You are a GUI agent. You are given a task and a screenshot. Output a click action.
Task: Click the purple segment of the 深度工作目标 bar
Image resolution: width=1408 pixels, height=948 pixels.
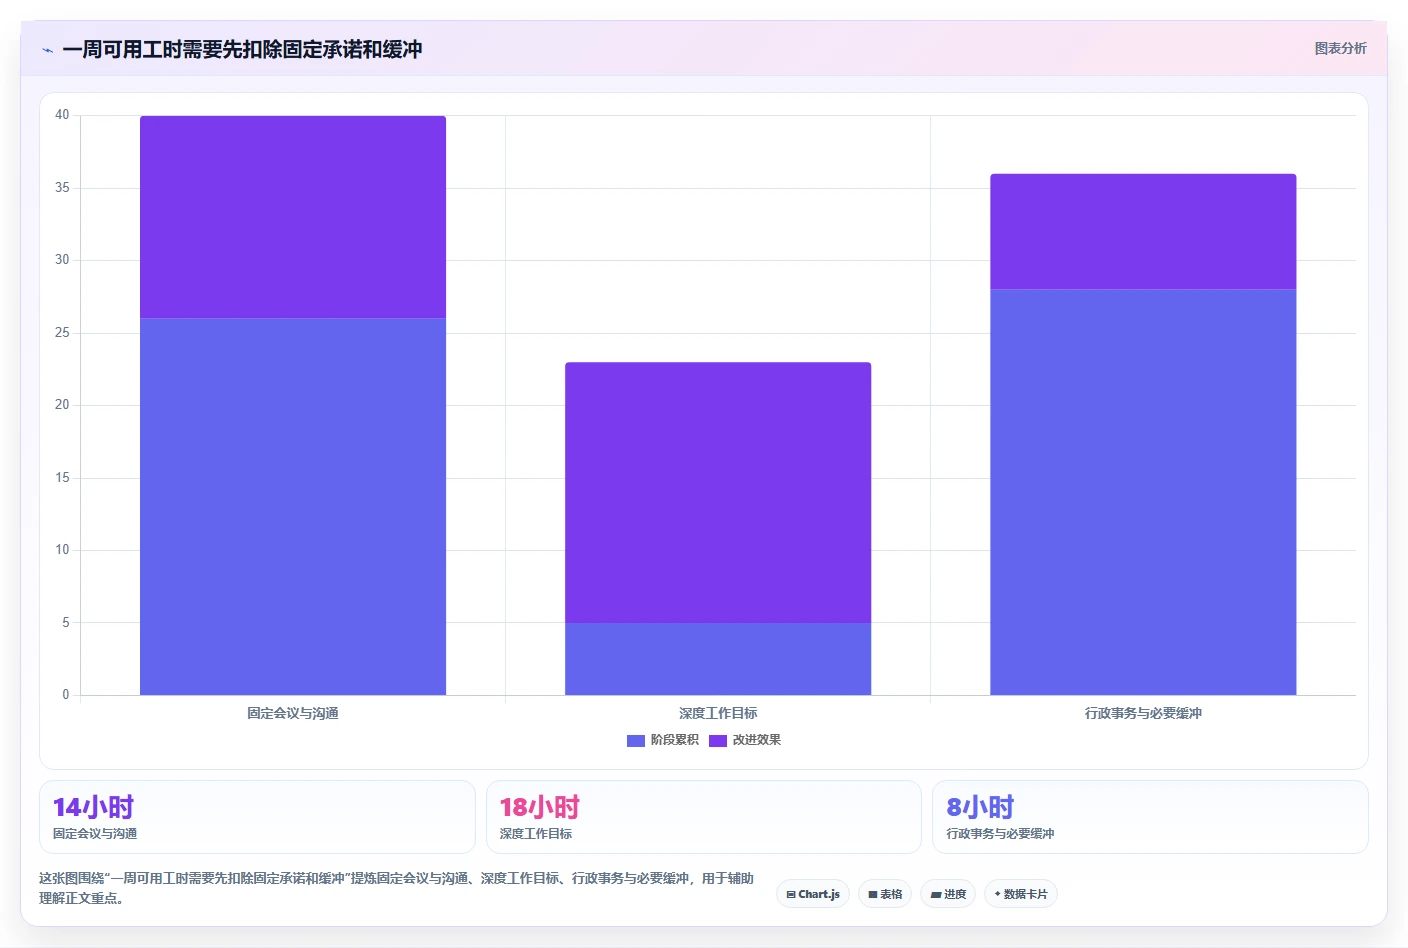click(718, 492)
